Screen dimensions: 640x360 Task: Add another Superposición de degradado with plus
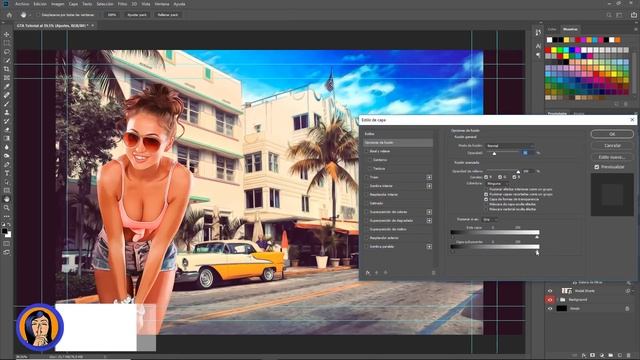(429, 220)
